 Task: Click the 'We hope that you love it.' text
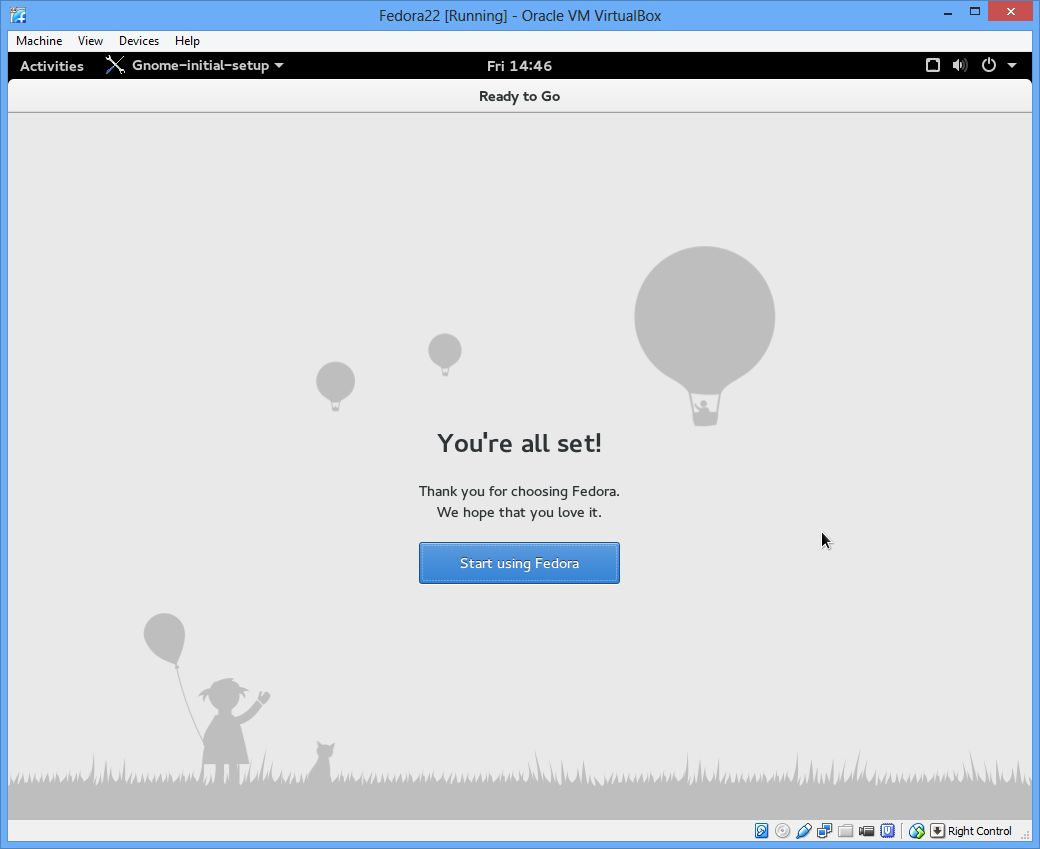point(519,513)
